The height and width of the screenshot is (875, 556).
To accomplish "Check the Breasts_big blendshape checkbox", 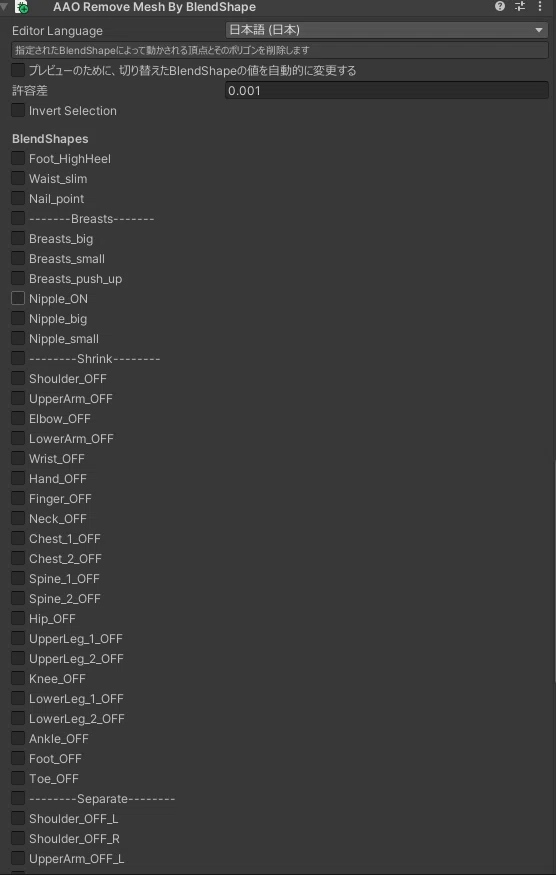I will 18,238.
